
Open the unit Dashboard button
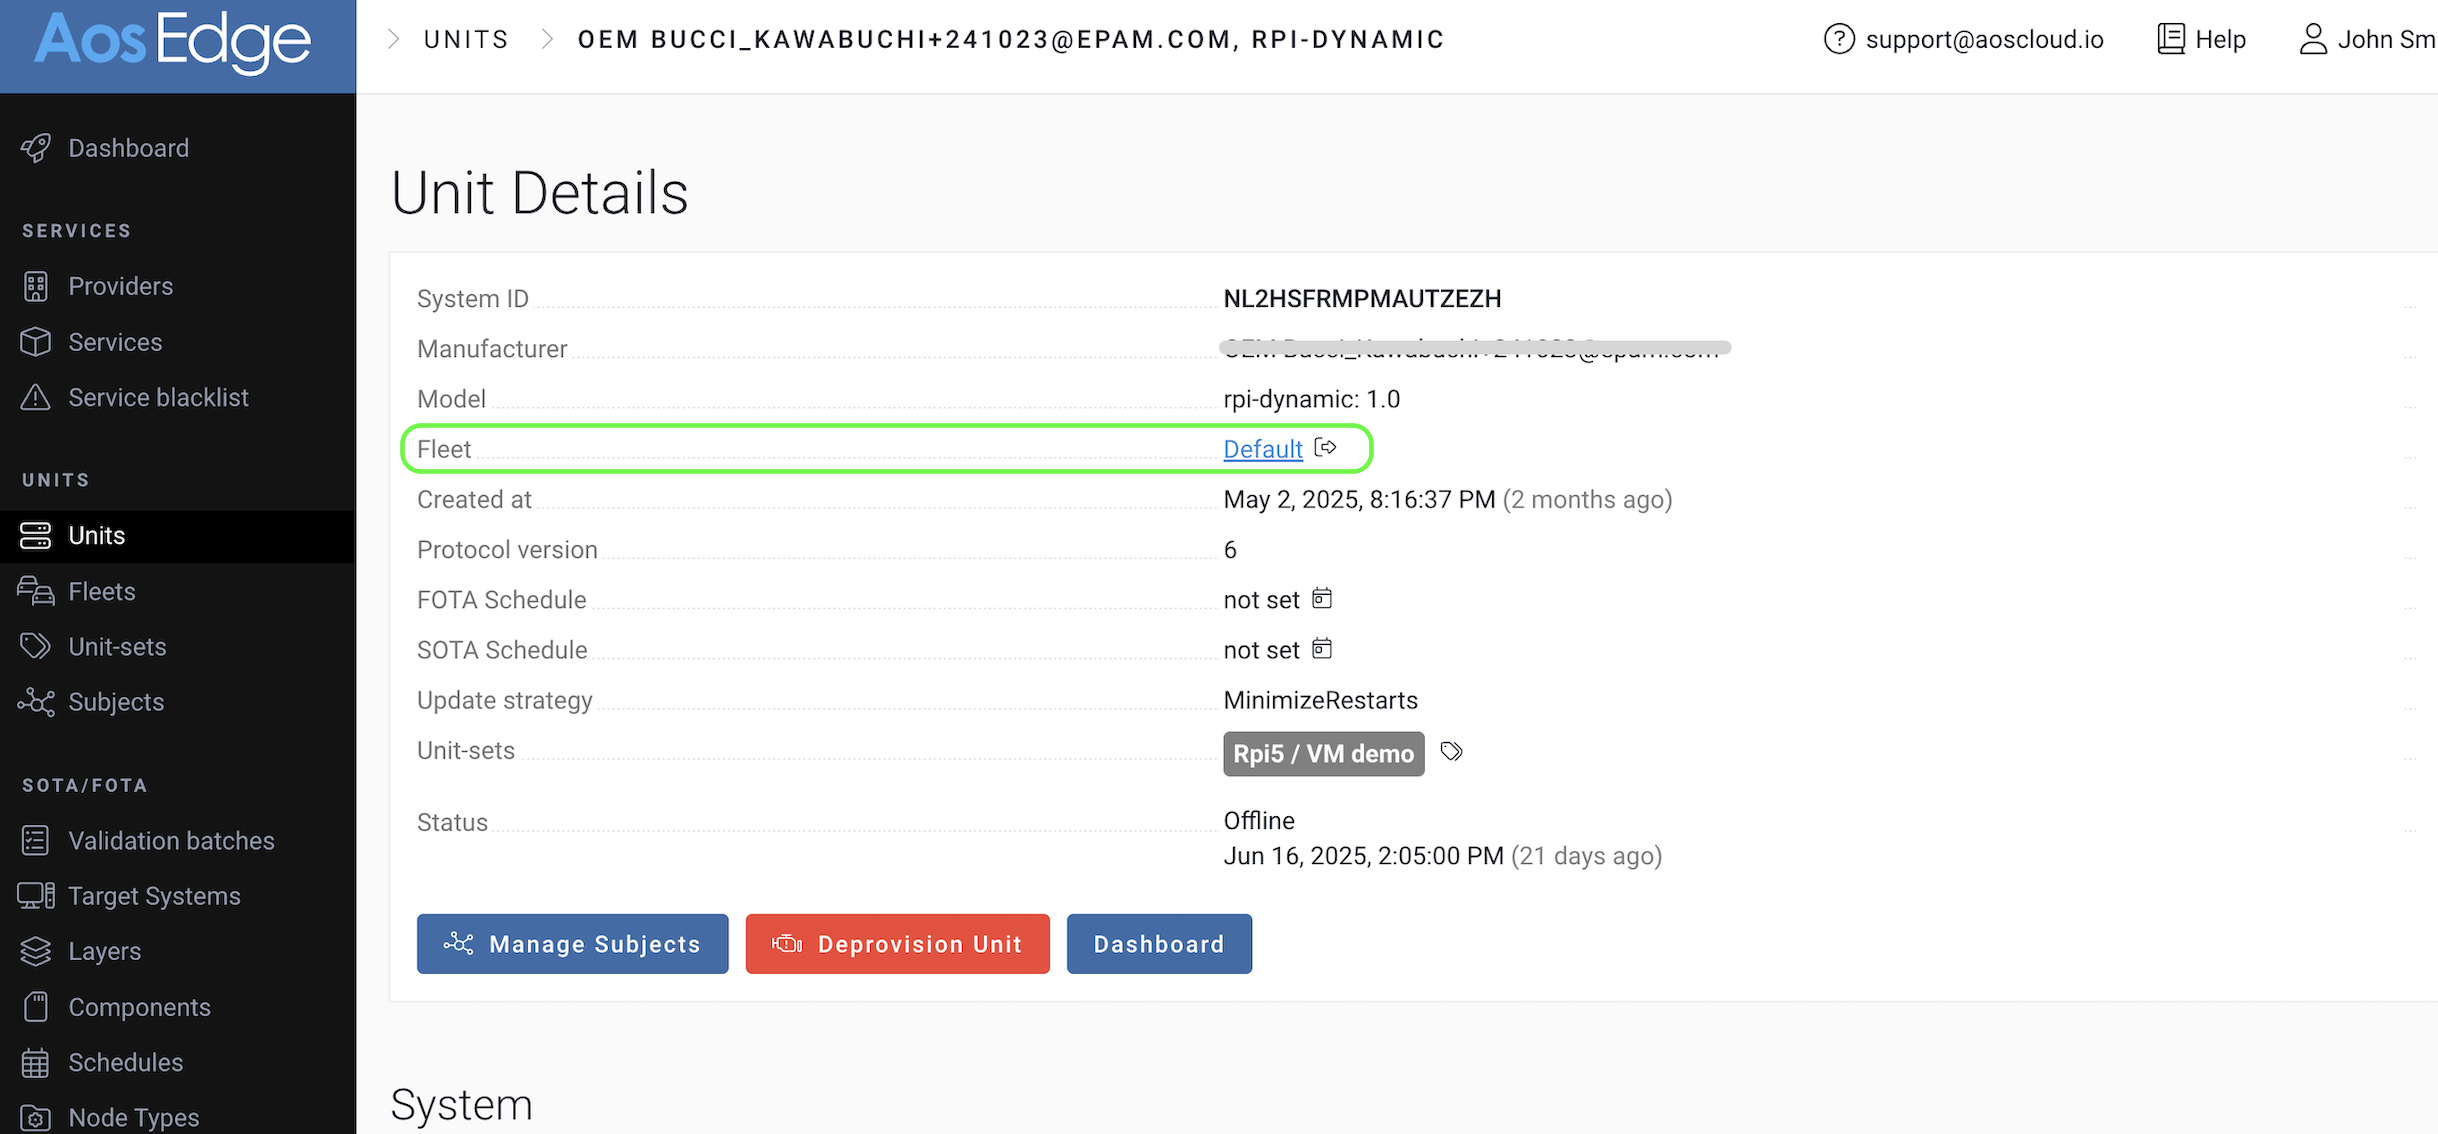(x=1158, y=944)
